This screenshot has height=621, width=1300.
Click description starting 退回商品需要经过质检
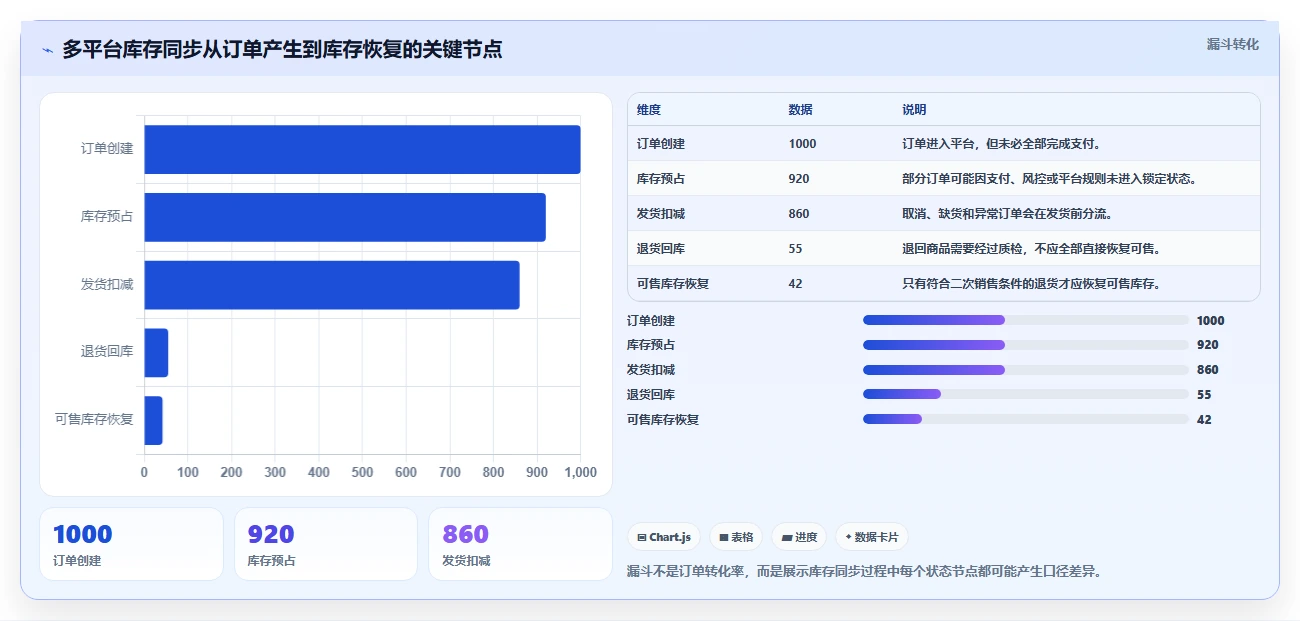pos(1032,249)
